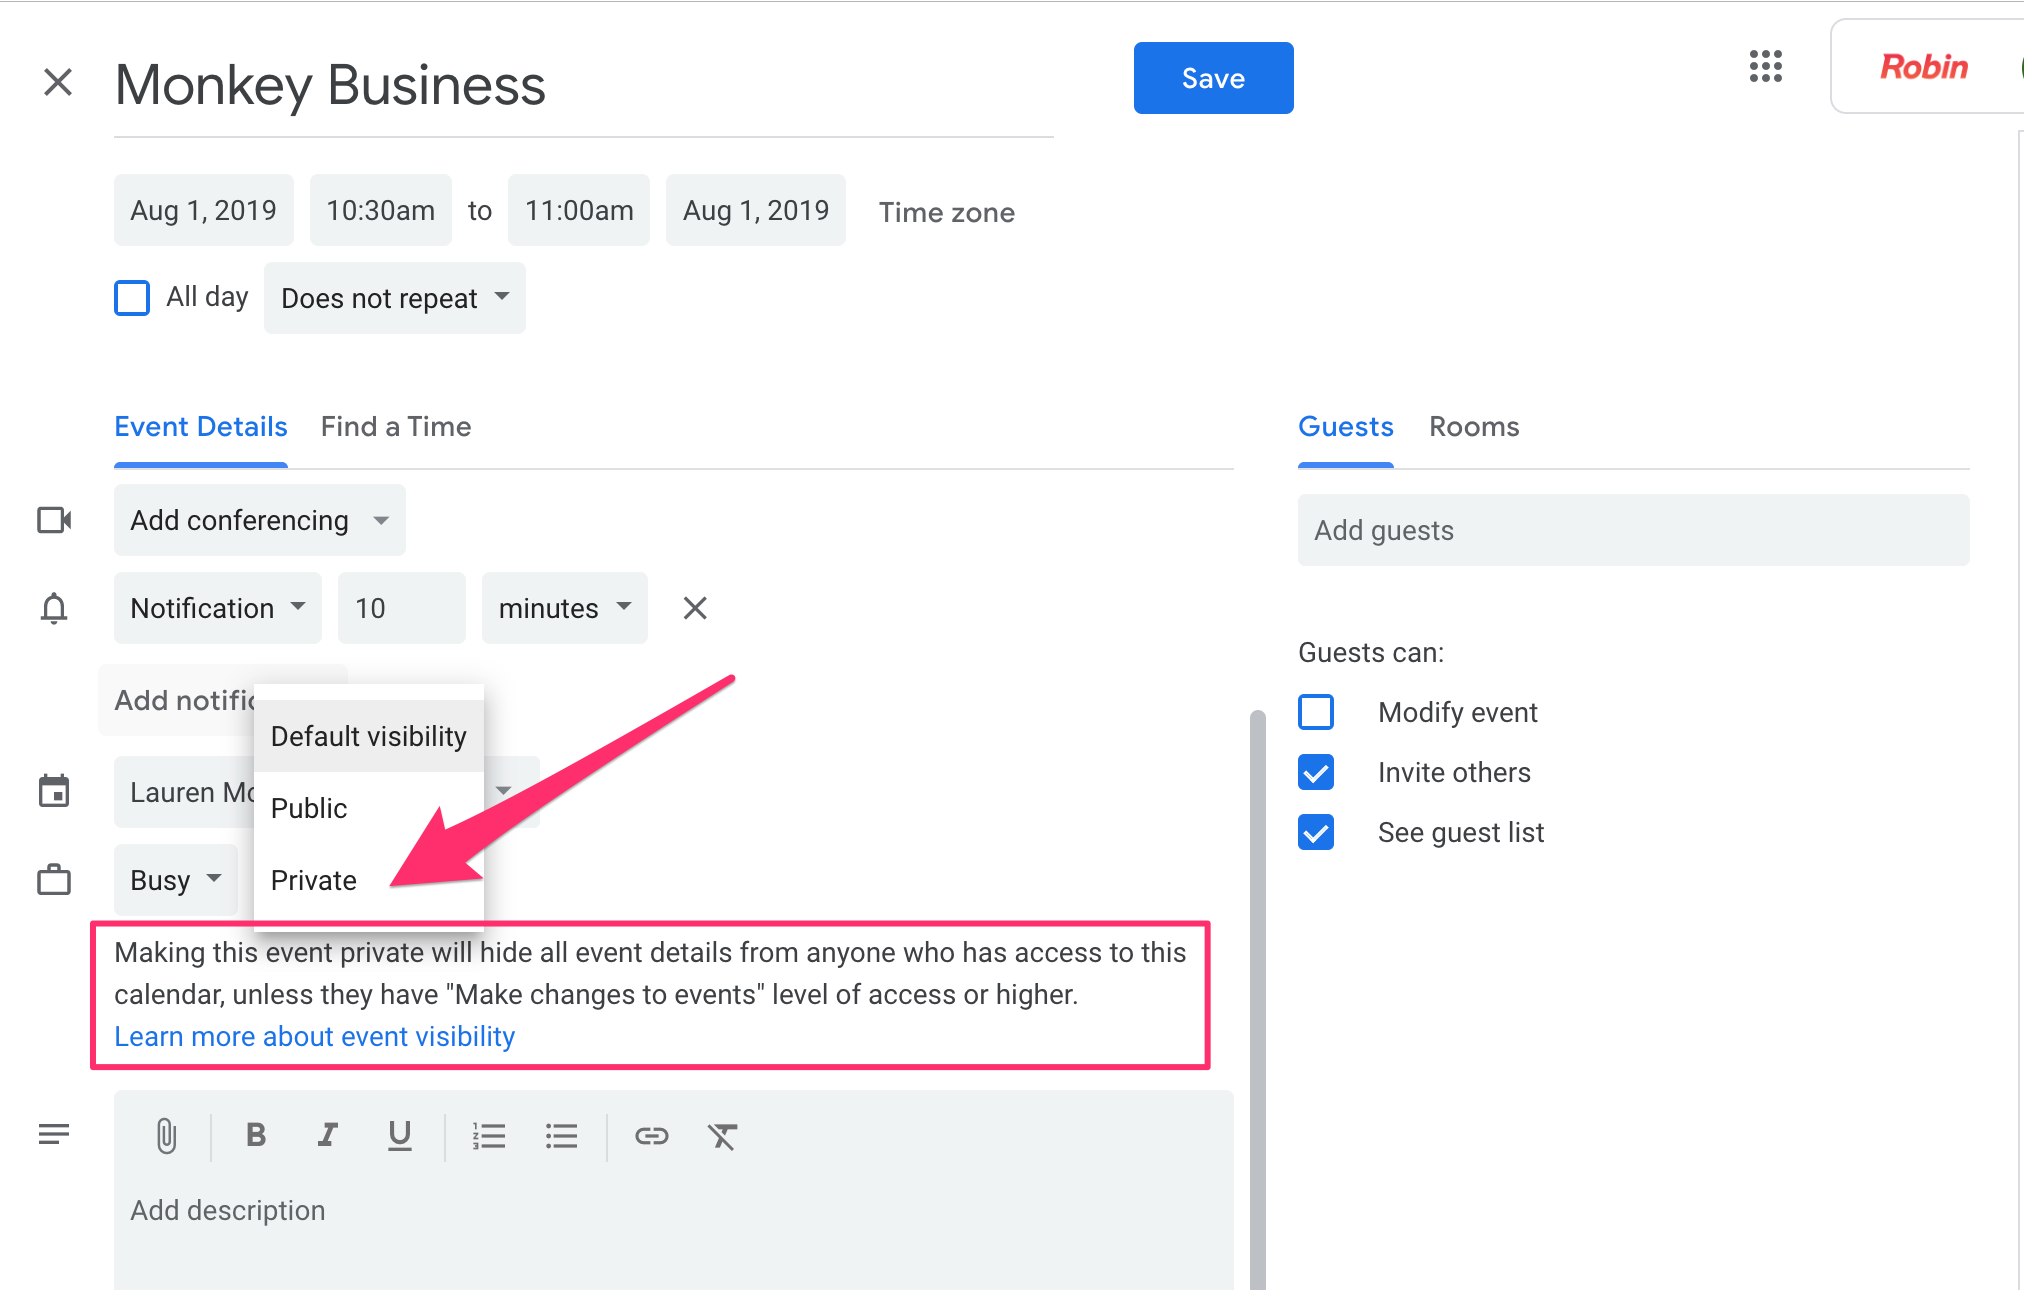Click the Robin extension button
Screen dimensions: 2024x1290
coord(1924,66)
